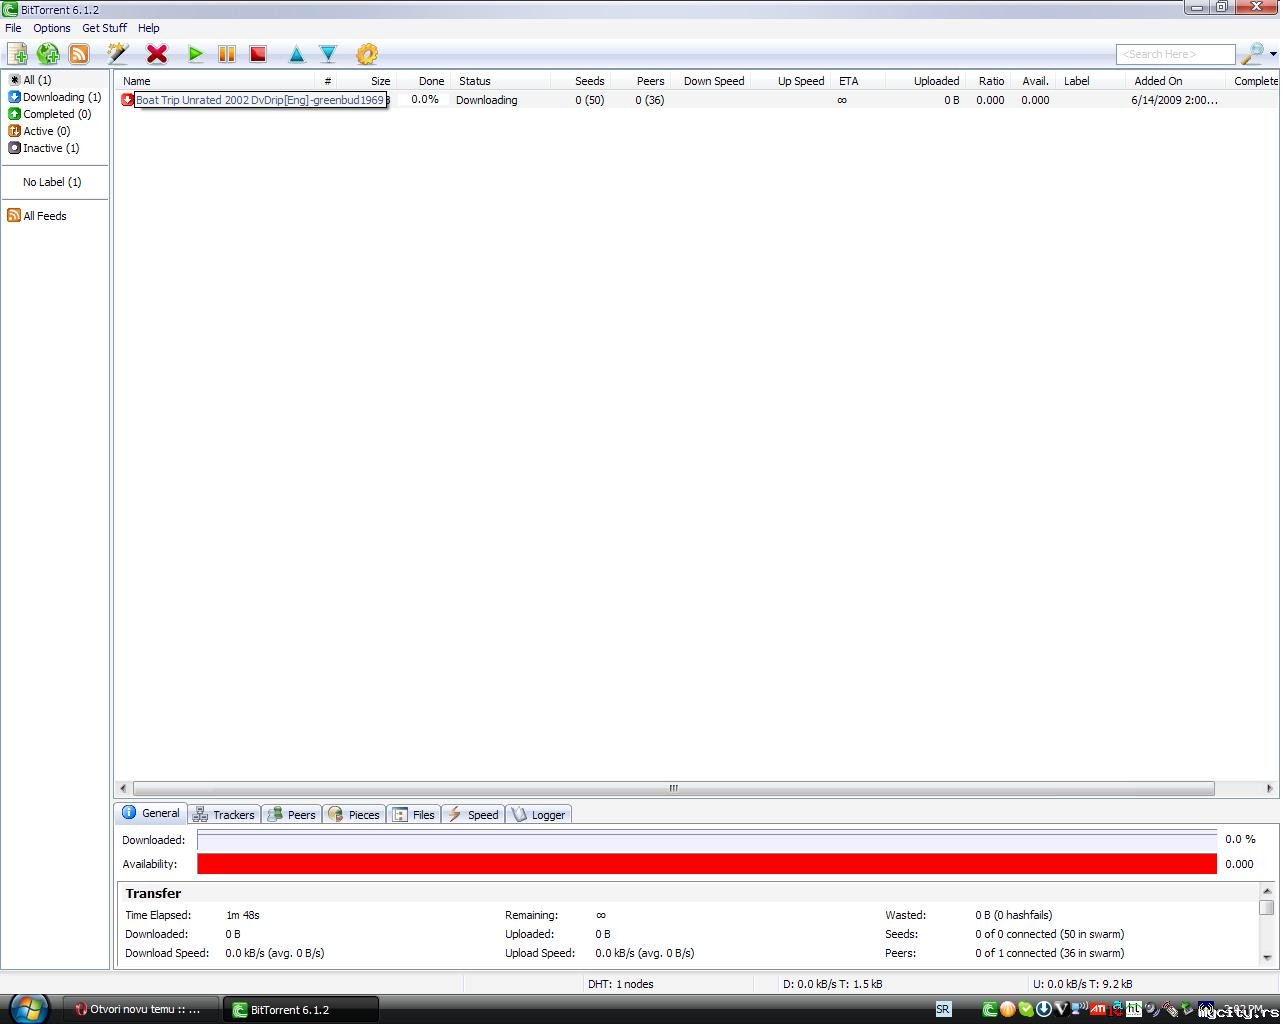Viewport: 1285px width, 1024px height.
Task: Sort torrents by the Size column
Action: click(368, 81)
